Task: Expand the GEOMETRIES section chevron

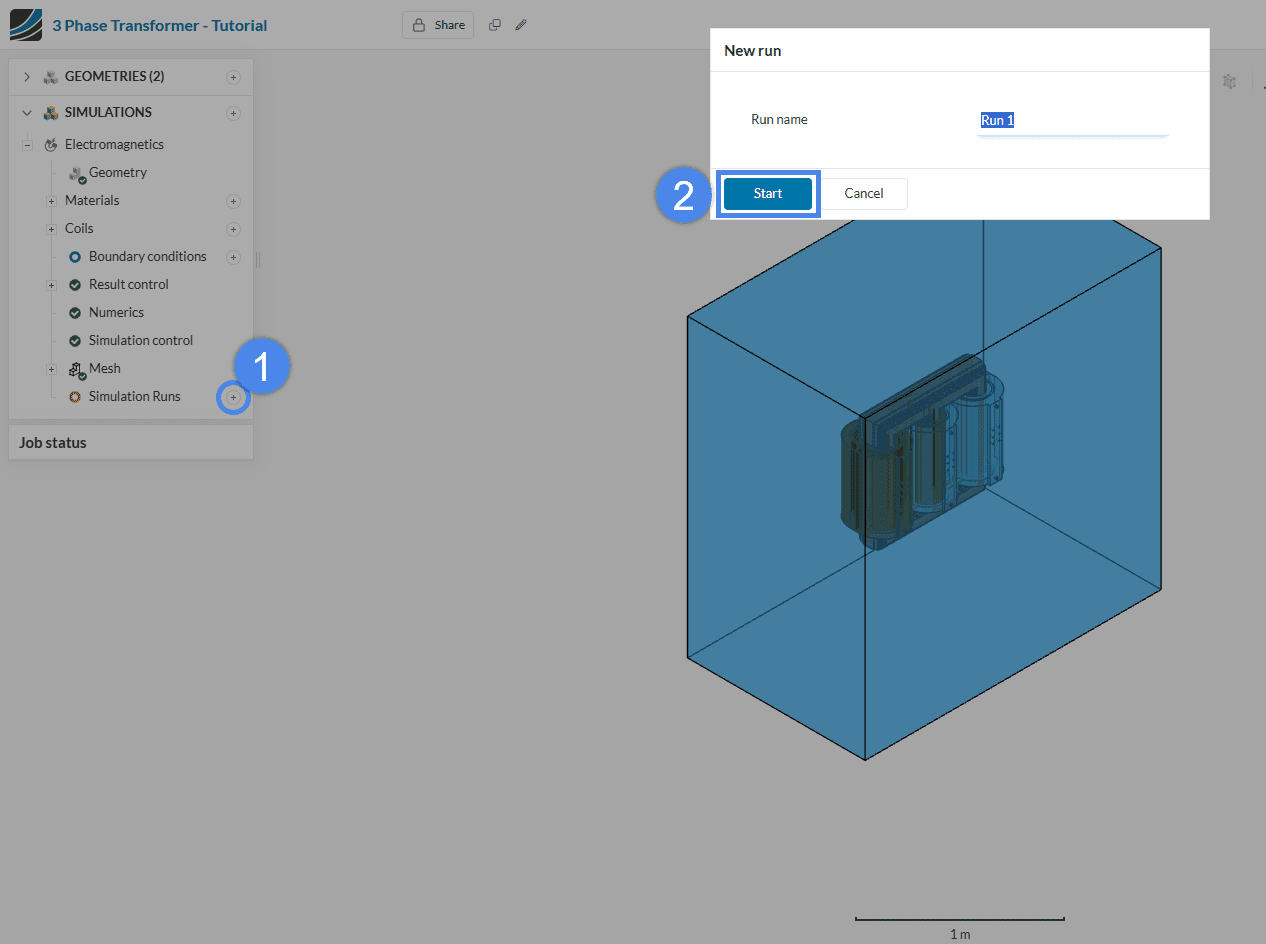Action: tap(27, 77)
